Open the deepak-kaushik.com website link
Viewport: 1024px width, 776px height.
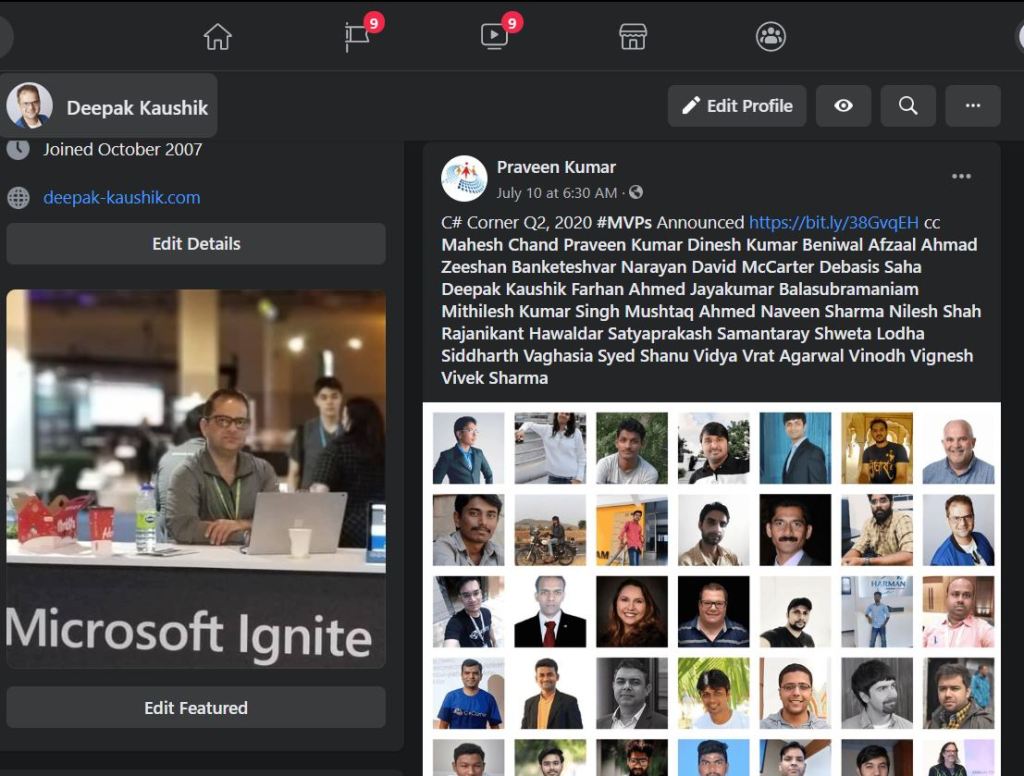(121, 198)
